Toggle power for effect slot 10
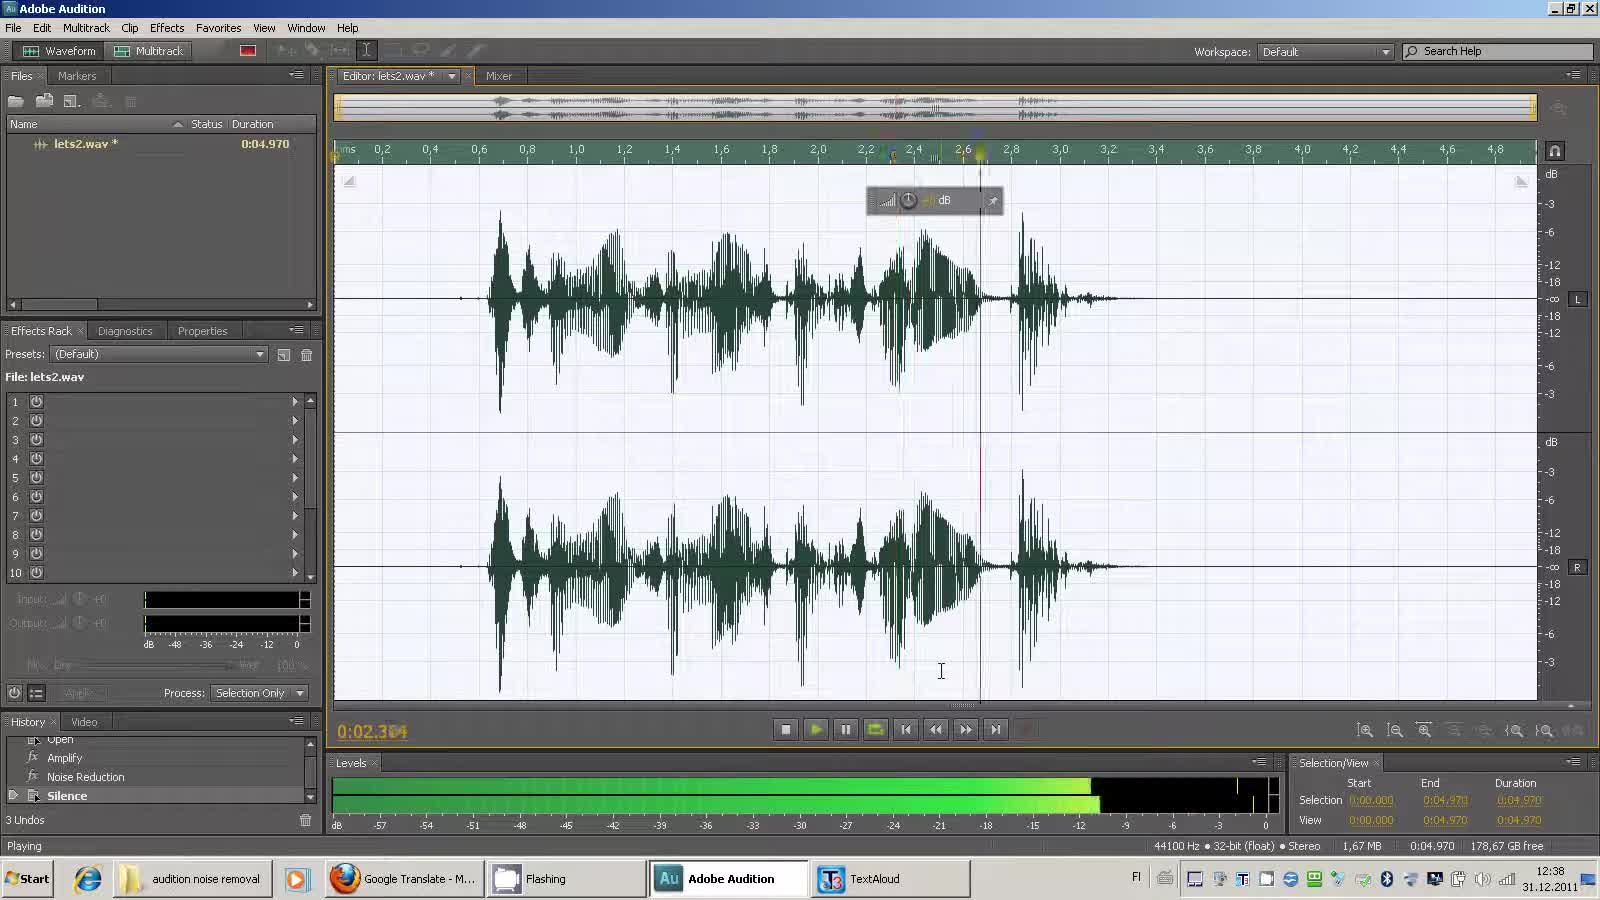The image size is (1600, 900). pos(36,573)
